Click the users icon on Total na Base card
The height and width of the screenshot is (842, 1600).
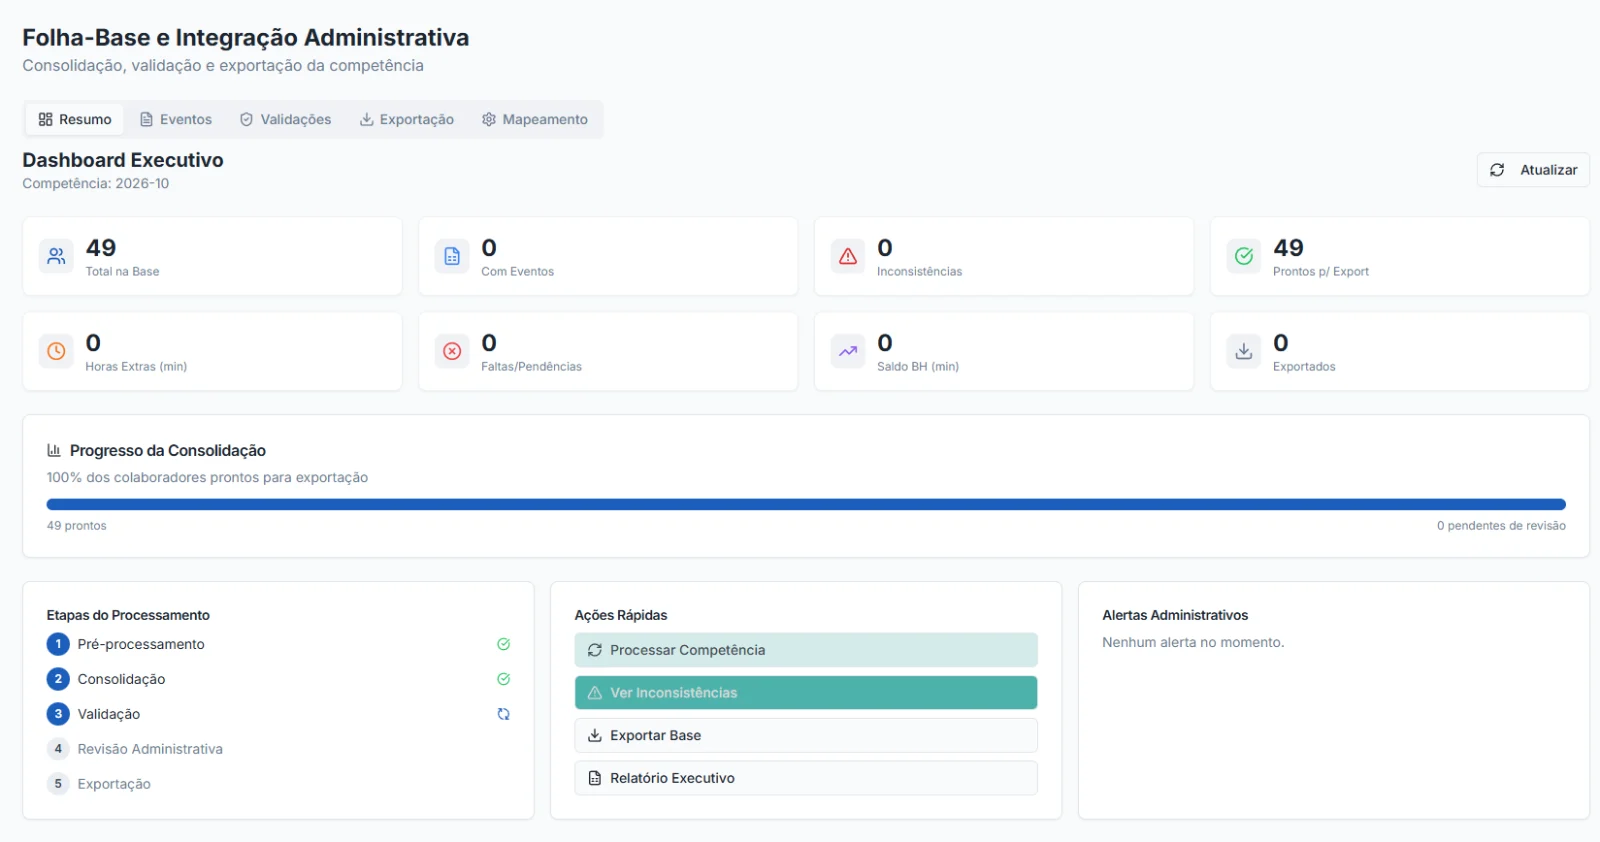point(56,256)
